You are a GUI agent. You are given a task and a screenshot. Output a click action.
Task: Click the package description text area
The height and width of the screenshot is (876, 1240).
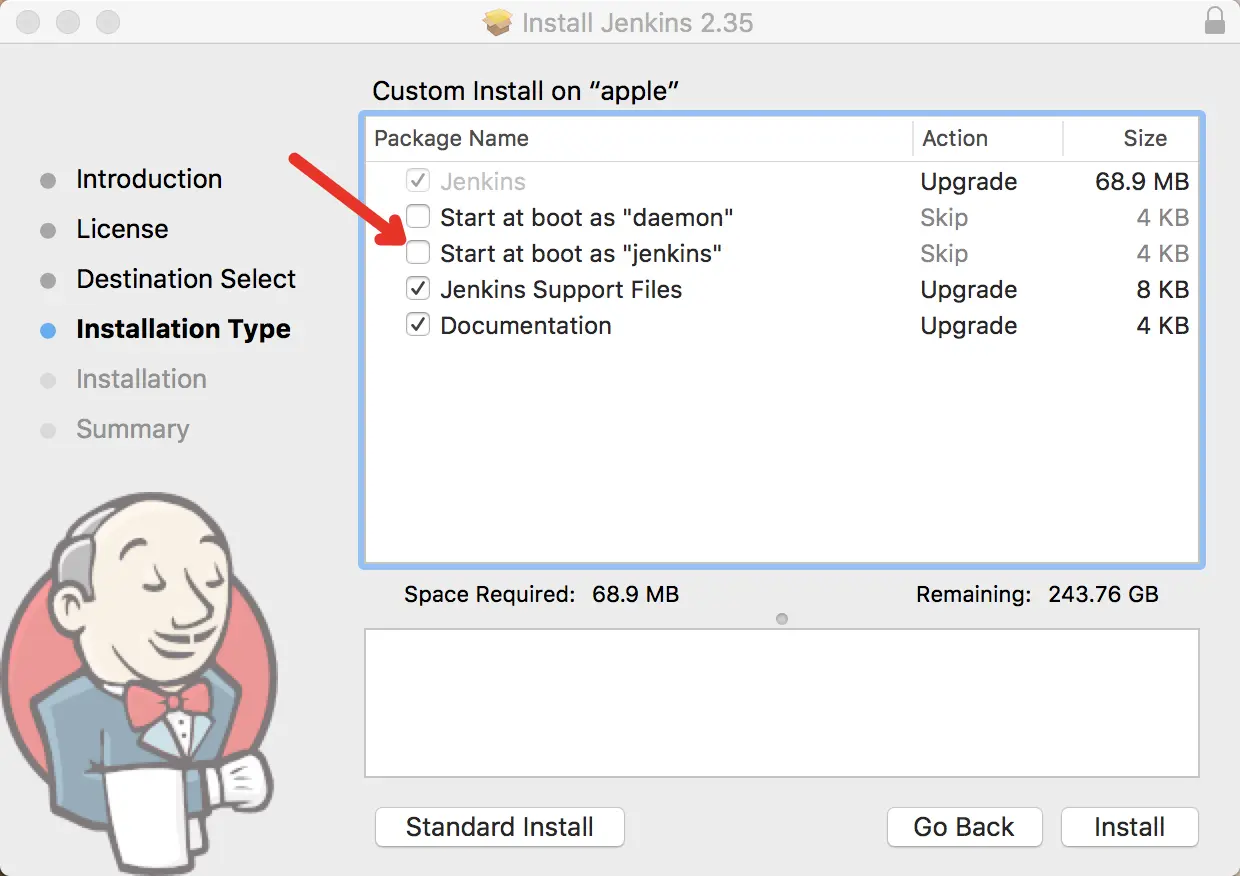coord(782,702)
